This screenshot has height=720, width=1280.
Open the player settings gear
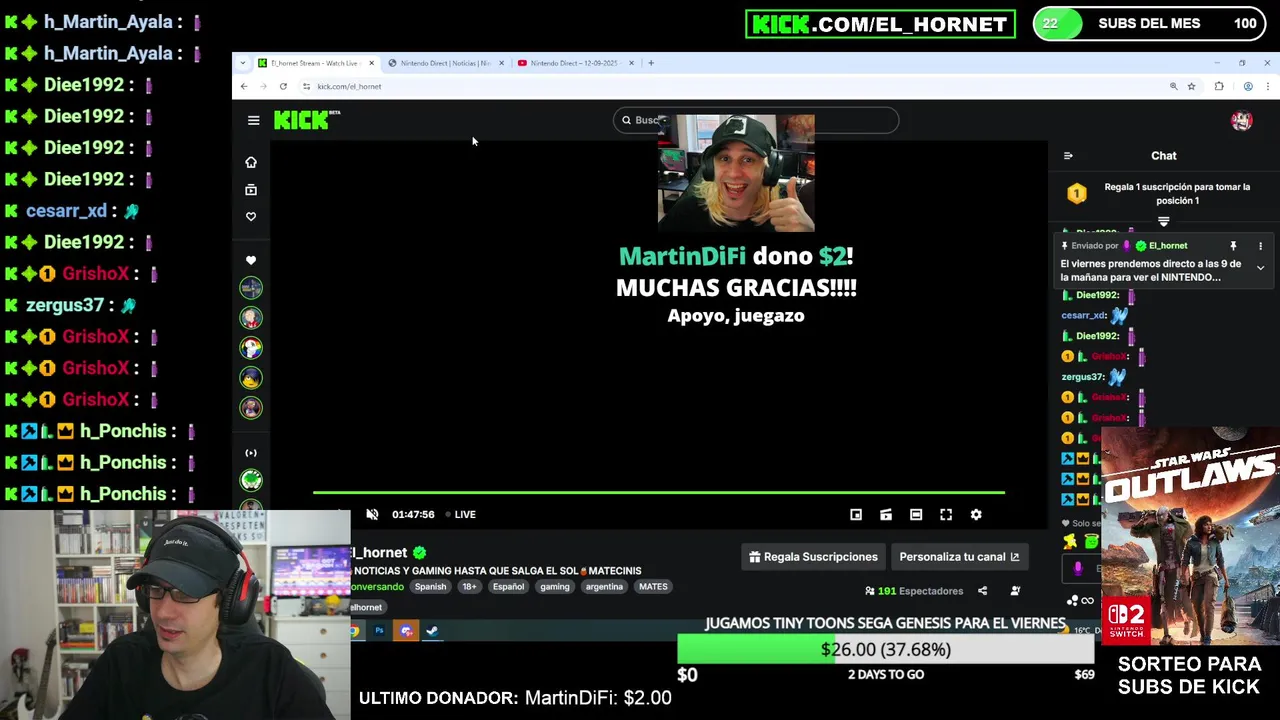pos(976,514)
